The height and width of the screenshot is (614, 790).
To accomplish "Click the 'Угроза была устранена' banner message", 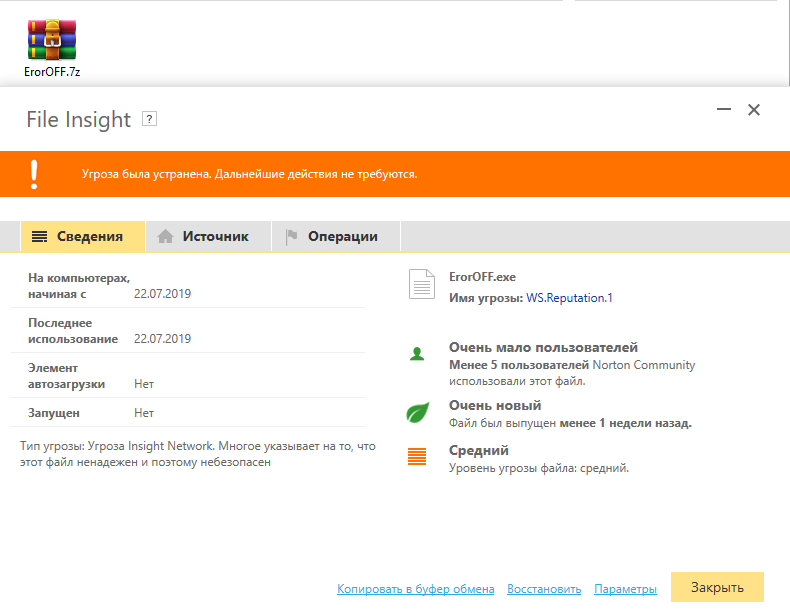I will pyautogui.click(x=249, y=174).
